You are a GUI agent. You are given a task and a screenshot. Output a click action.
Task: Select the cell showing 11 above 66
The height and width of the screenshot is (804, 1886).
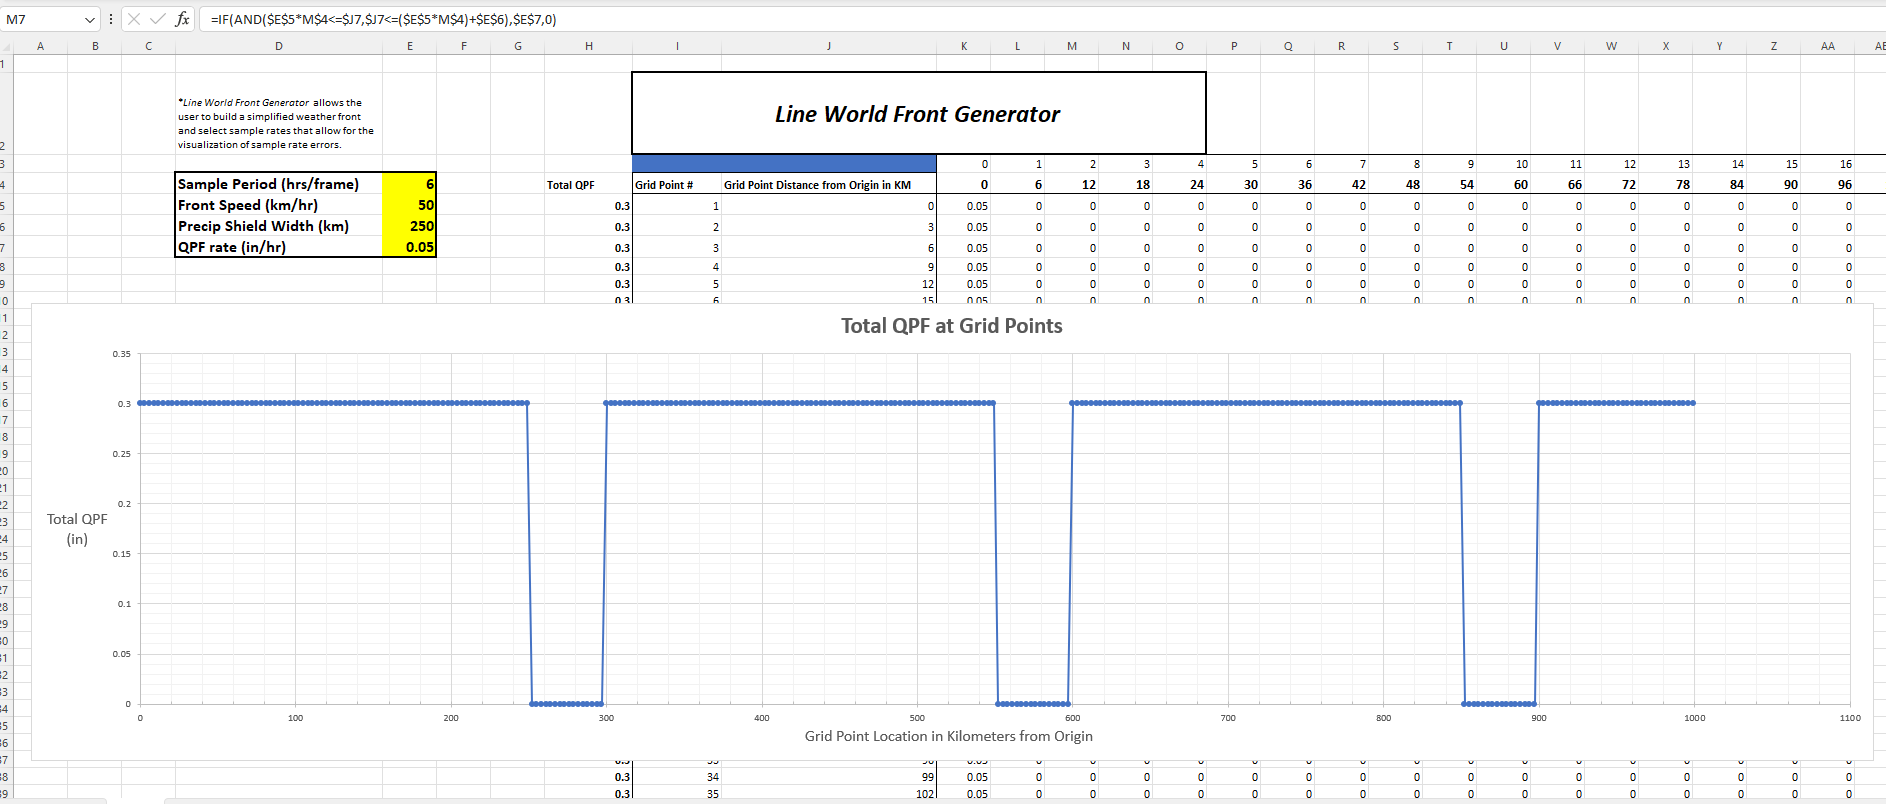click(x=1558, y=164)
